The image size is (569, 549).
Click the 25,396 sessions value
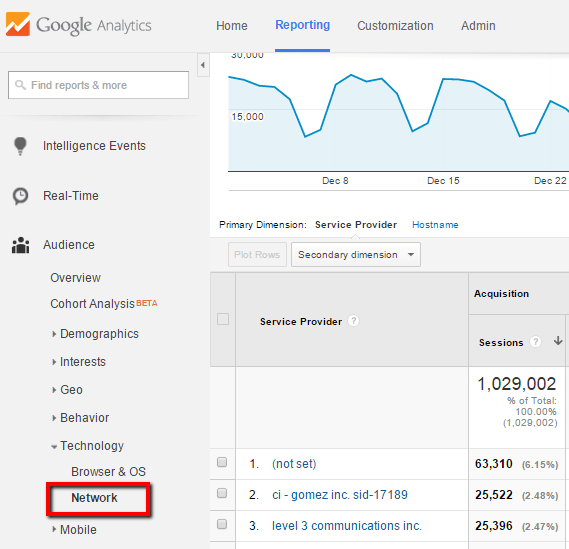click(x=494, y=526)
